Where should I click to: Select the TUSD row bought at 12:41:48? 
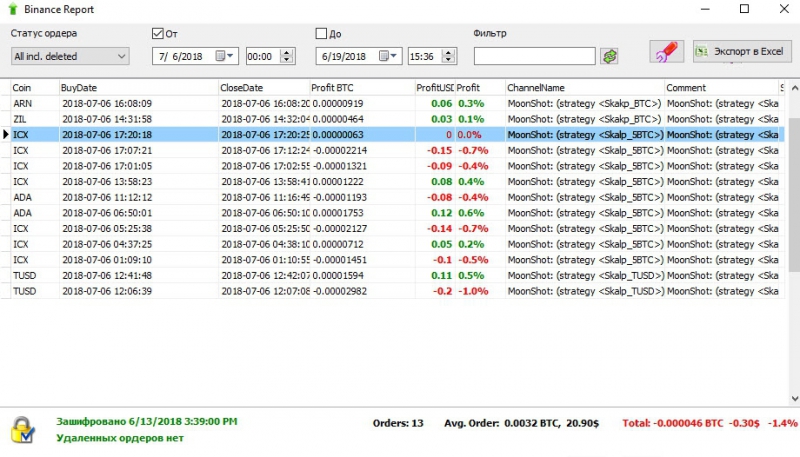click(x=392, y=275)
